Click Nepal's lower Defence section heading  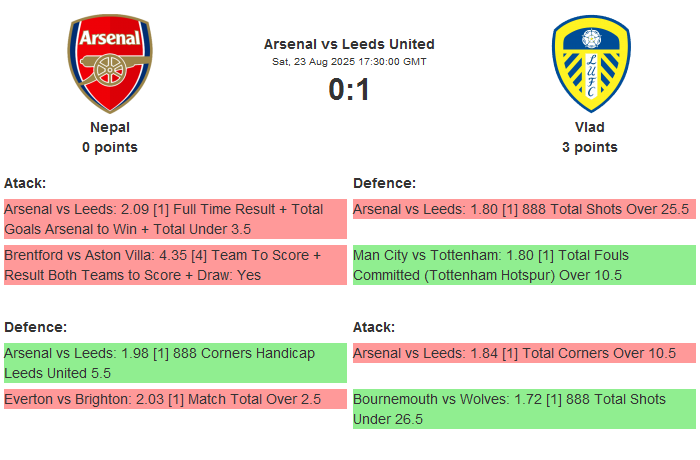[x=35, y=327]
